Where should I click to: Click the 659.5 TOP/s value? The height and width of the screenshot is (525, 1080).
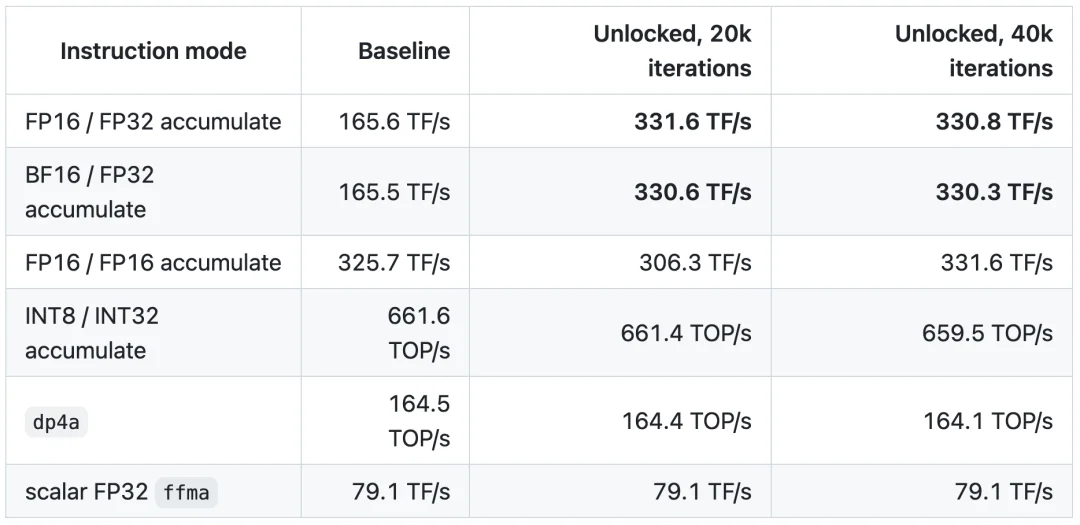pos(988,333)
